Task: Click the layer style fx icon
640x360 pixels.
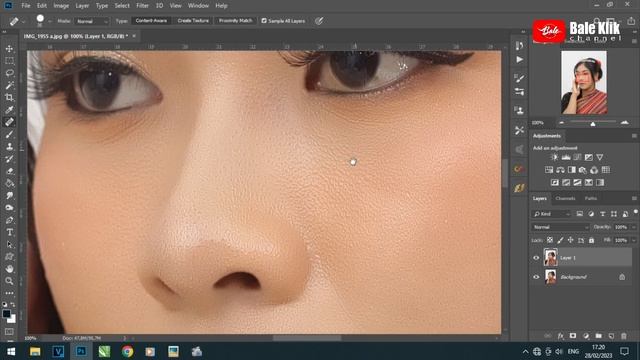Action: pyautogui.click(x=560, y=336)
